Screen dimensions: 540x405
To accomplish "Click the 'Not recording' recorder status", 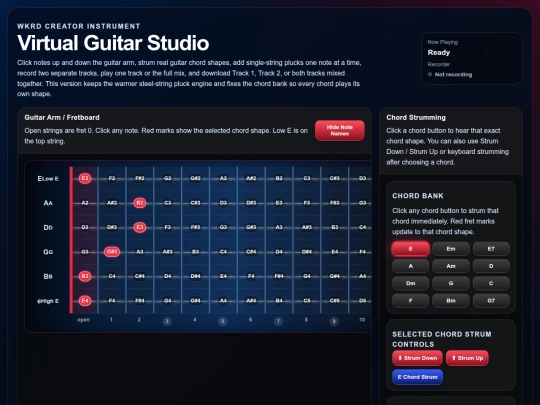I will coord(453,74).
